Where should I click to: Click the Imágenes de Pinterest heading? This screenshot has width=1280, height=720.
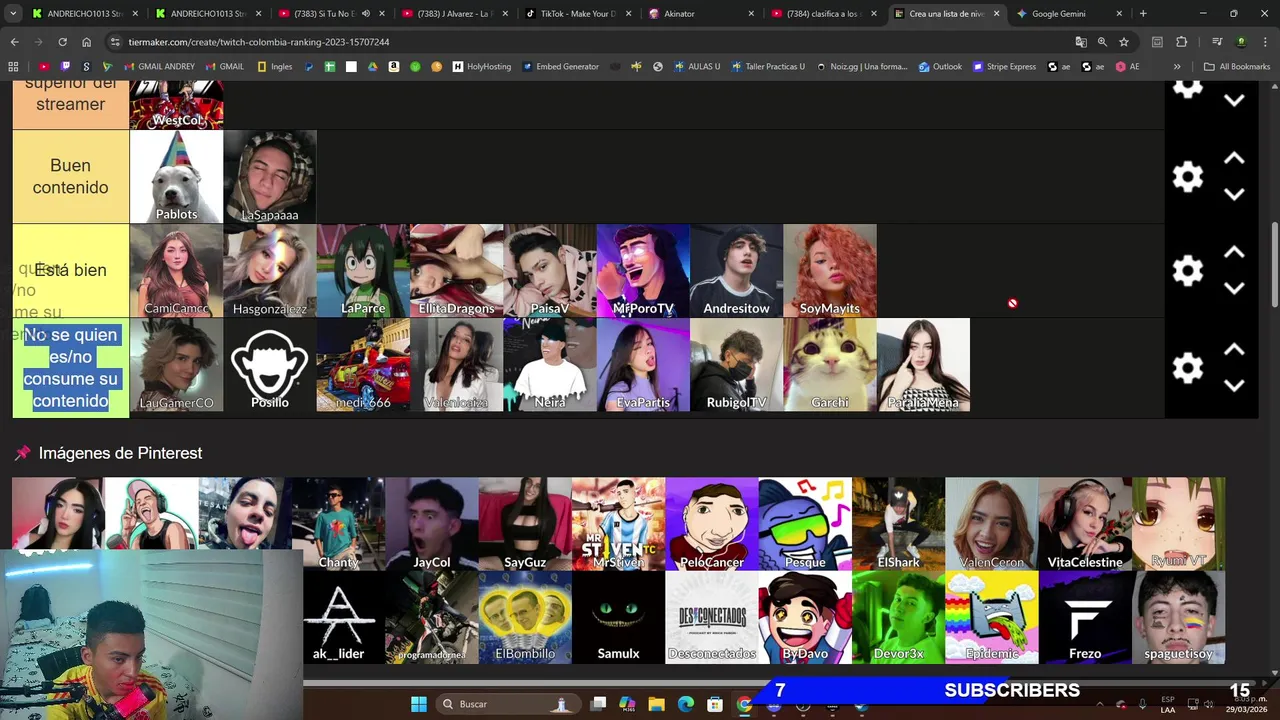[x=120, y=453]
